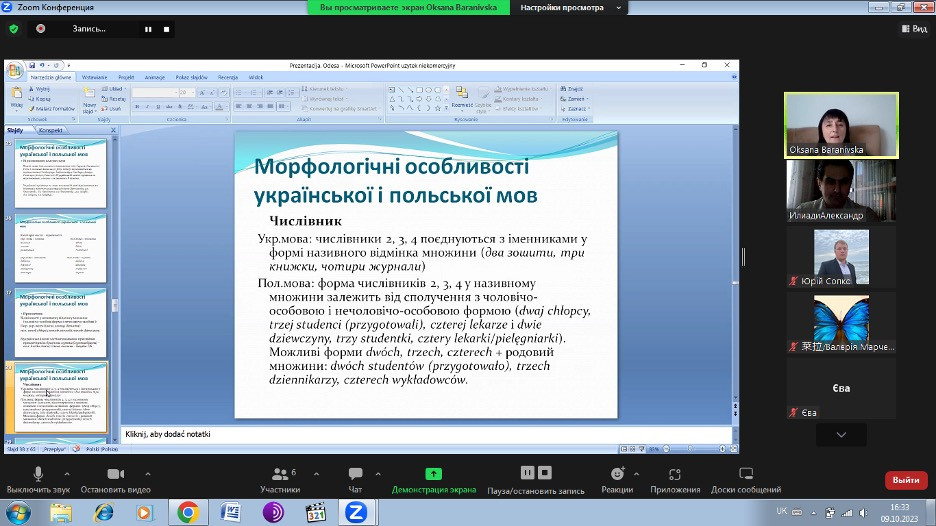Image resolution: width=936 pixels, height=526 pixels.
Task: Open the Приложения apps icon
Action: click(675, 474)
